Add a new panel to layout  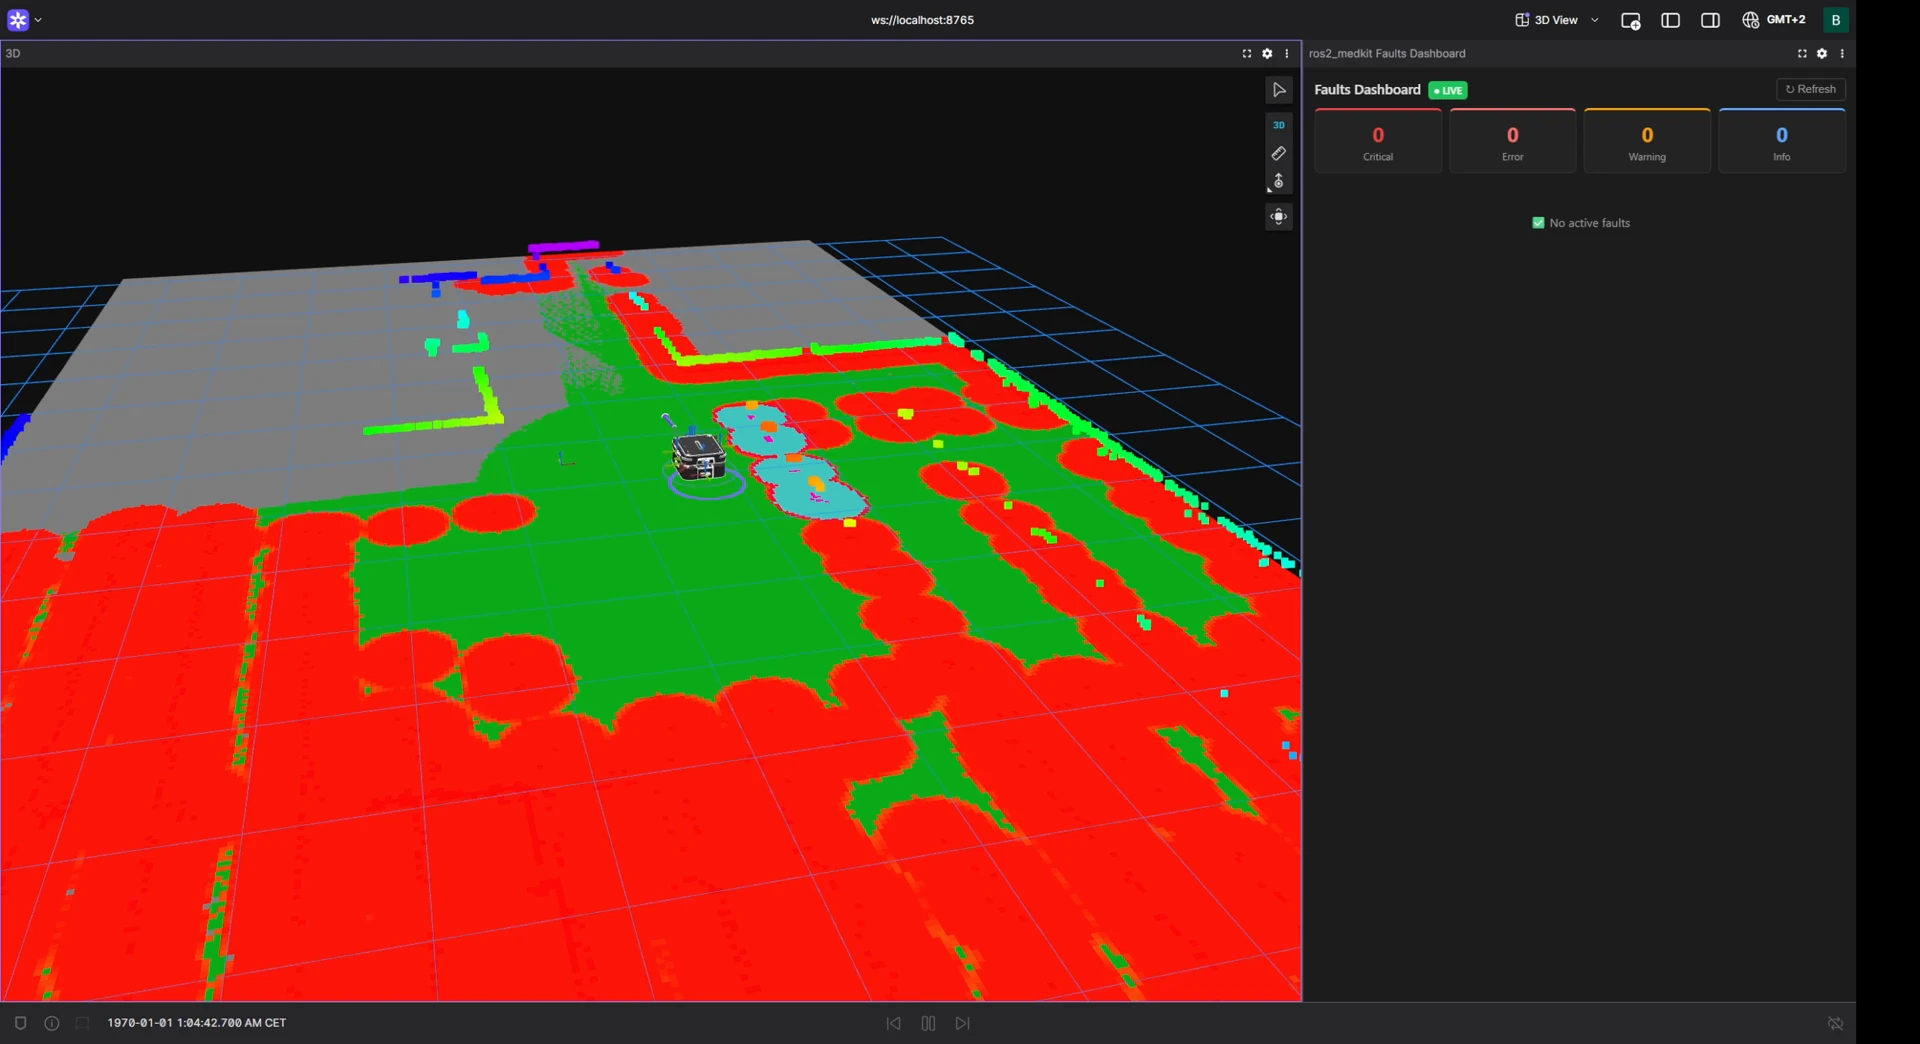tap(1630, 20)
